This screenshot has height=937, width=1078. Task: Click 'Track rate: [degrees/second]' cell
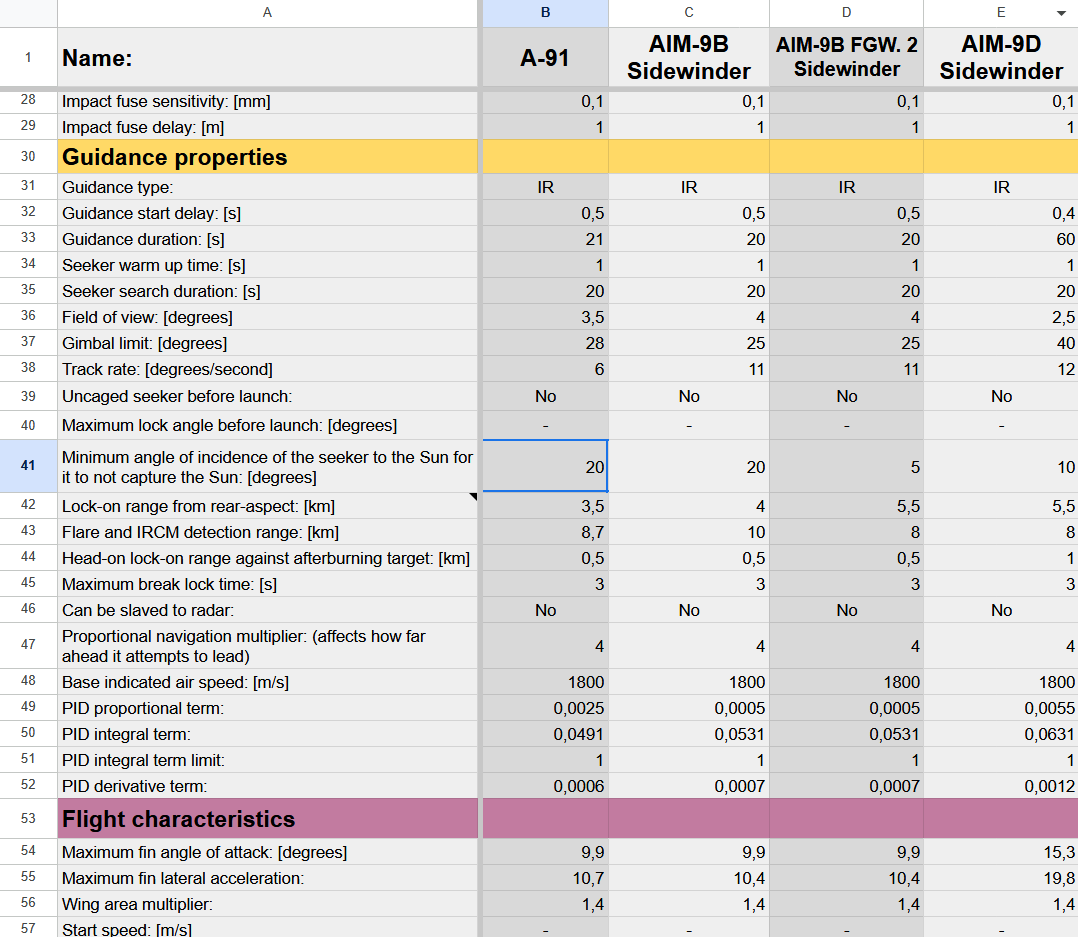tap(267, 369)
